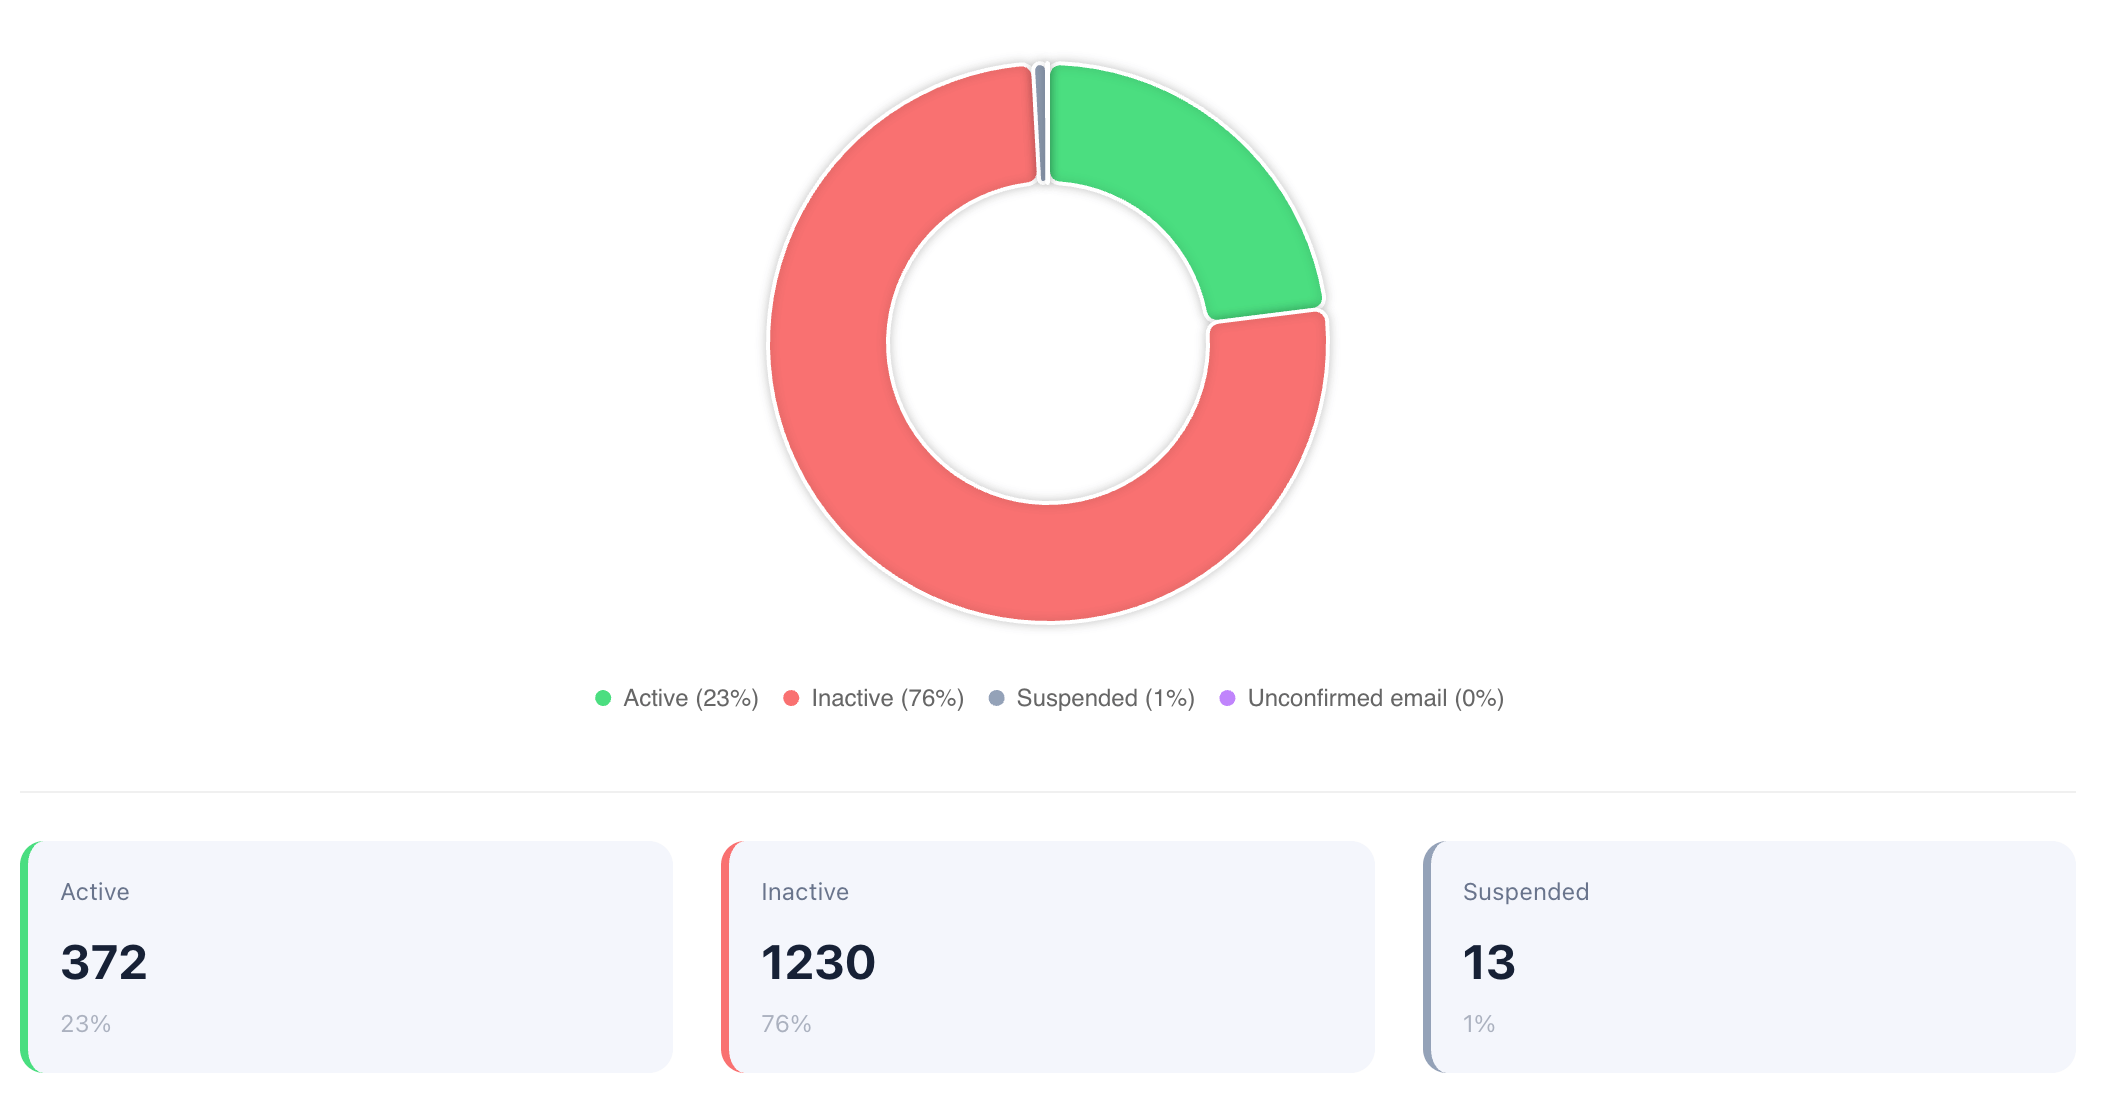This screenshot has height=1104, width=2110.
Task: Toggle the Active (23%) legend label
Action: [x=690, y=698]
